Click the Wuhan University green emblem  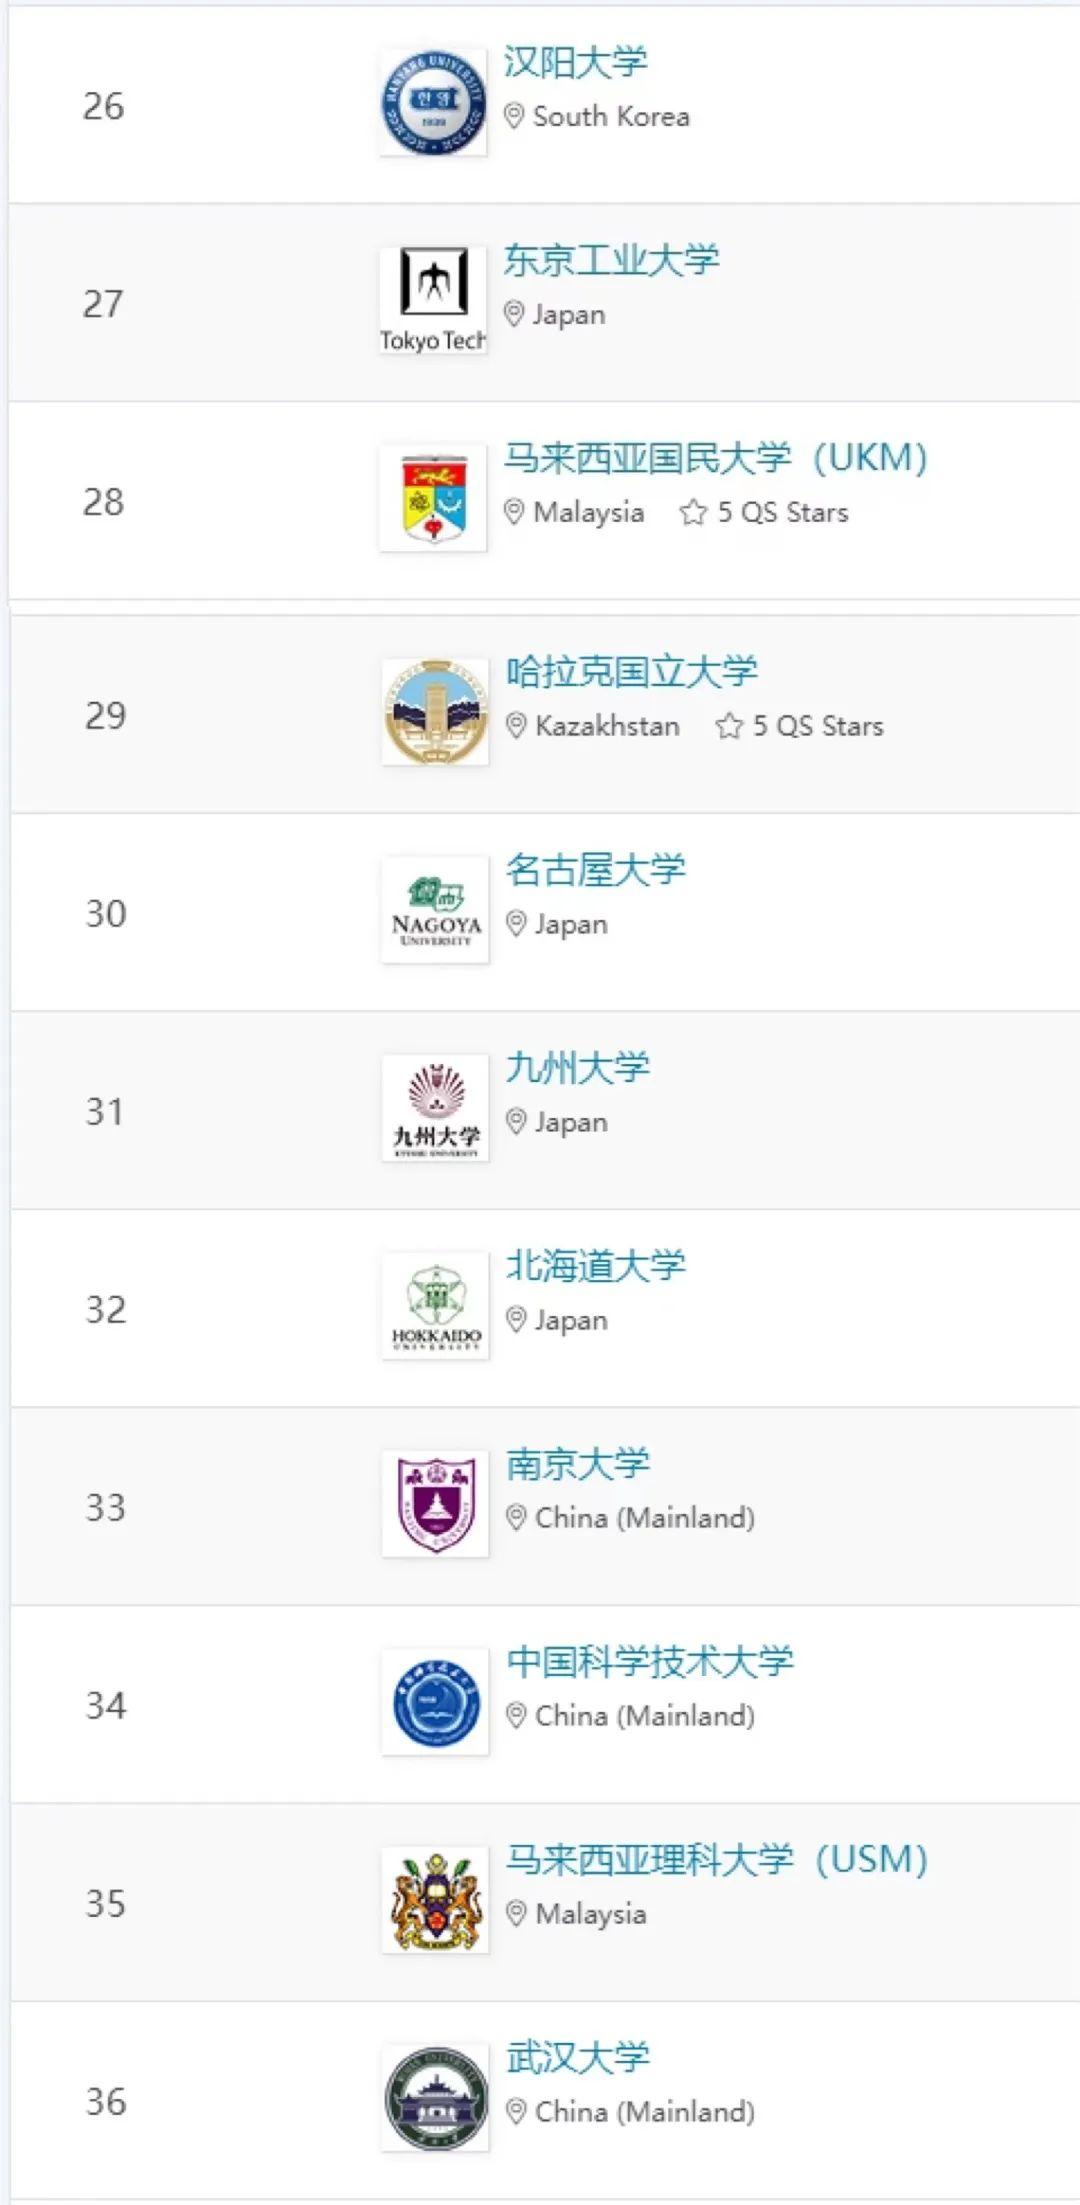[x=434, y=2097]
